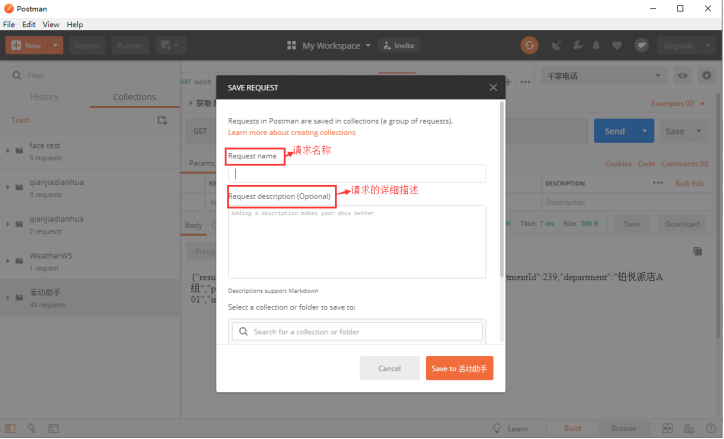The height and width of the screenshot is (439, 724).
Task: Open the View menu
Action: 51,24
